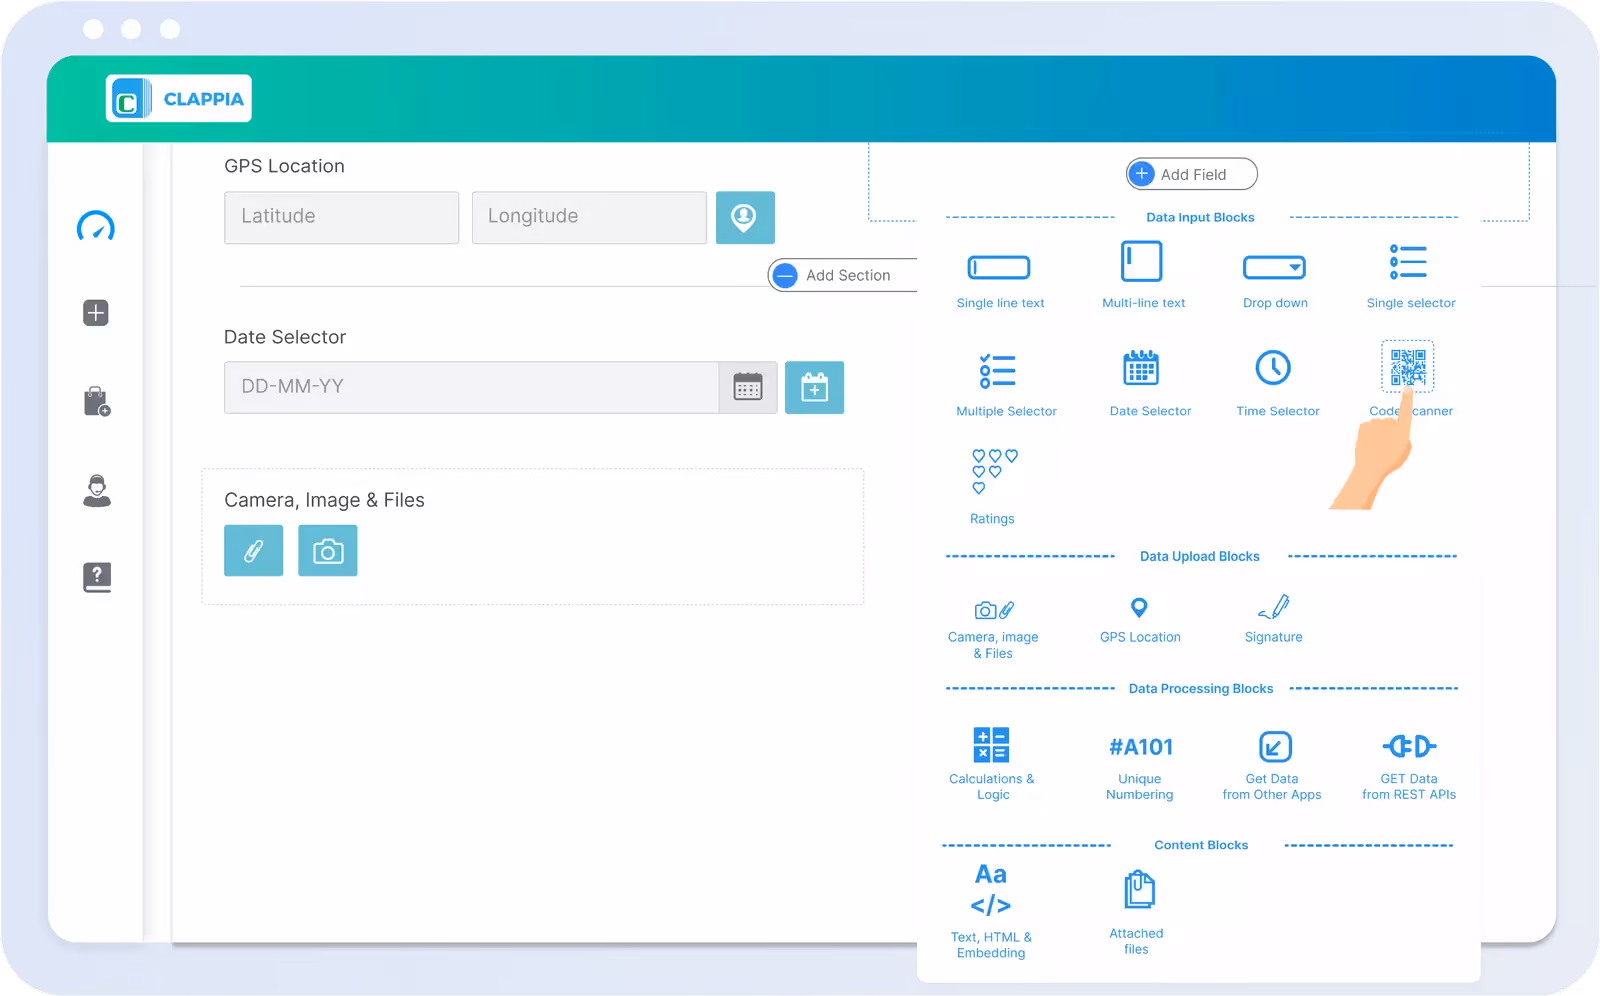Capture GPS coordinates with the location button
Screen dimensions: 1600x996
click(x=746, y=217)
